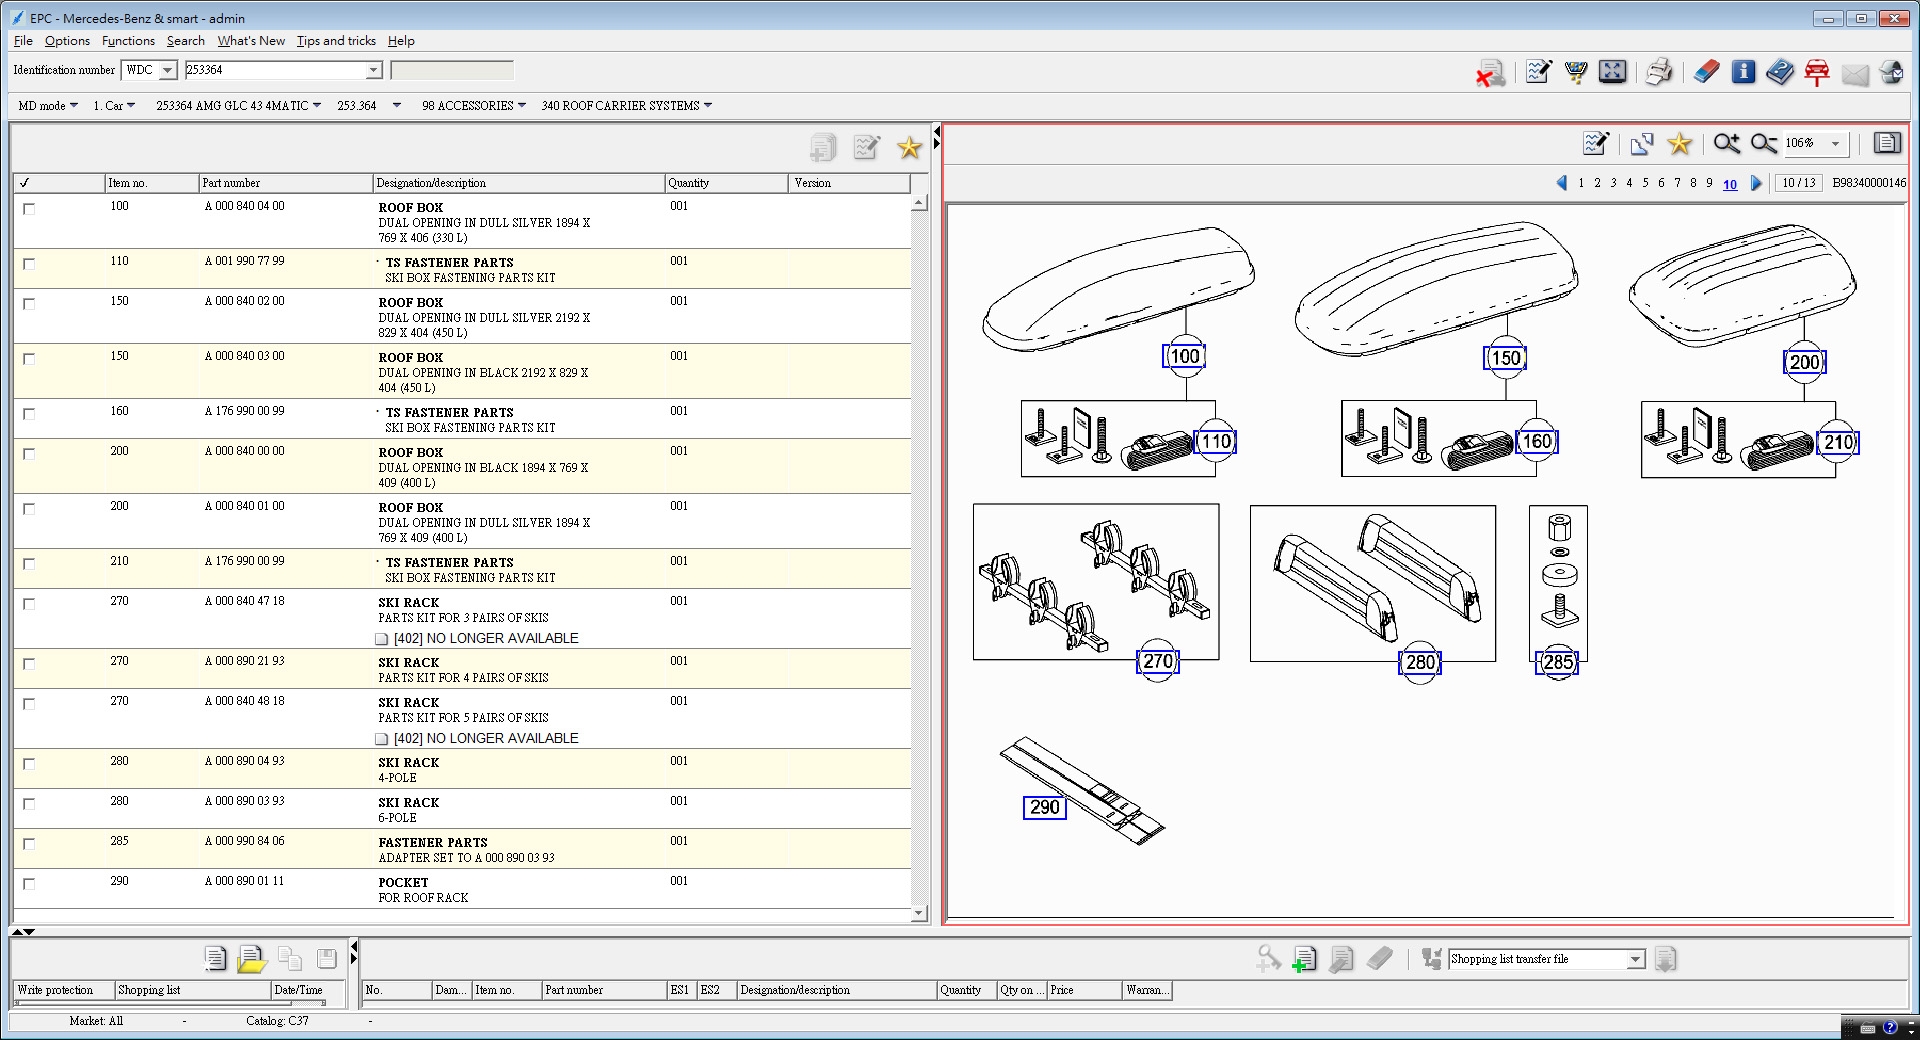Open the Functions menu
Viewport: 1920px width, 1040px height.
128,41
